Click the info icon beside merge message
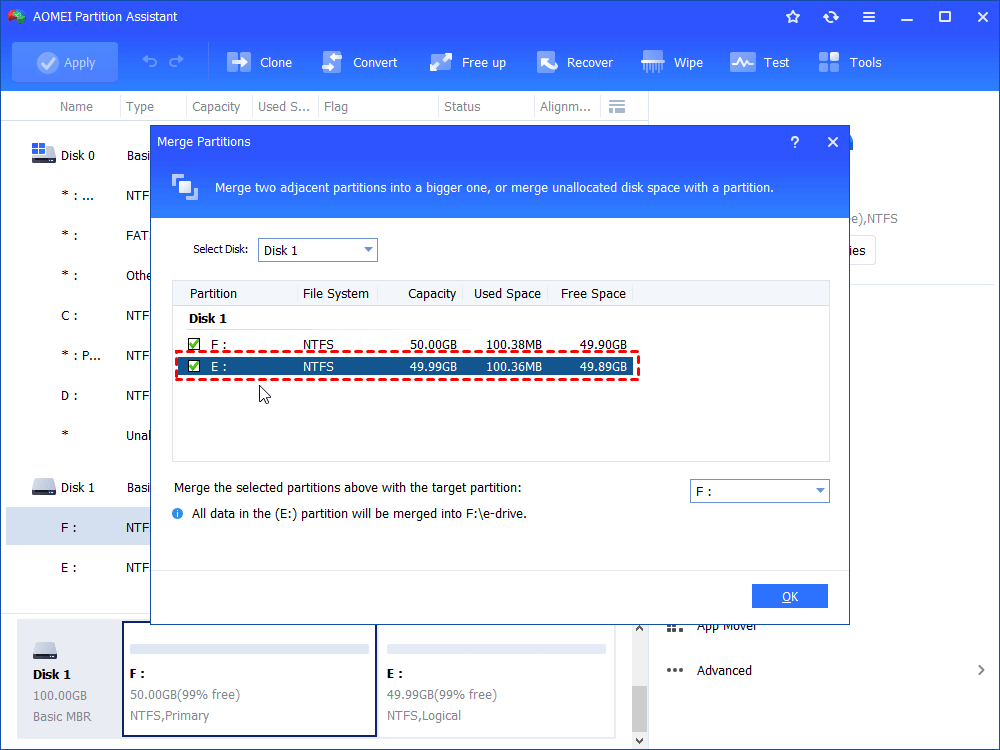Screen dimensions: 1000x750 click(x=178, y=513)
